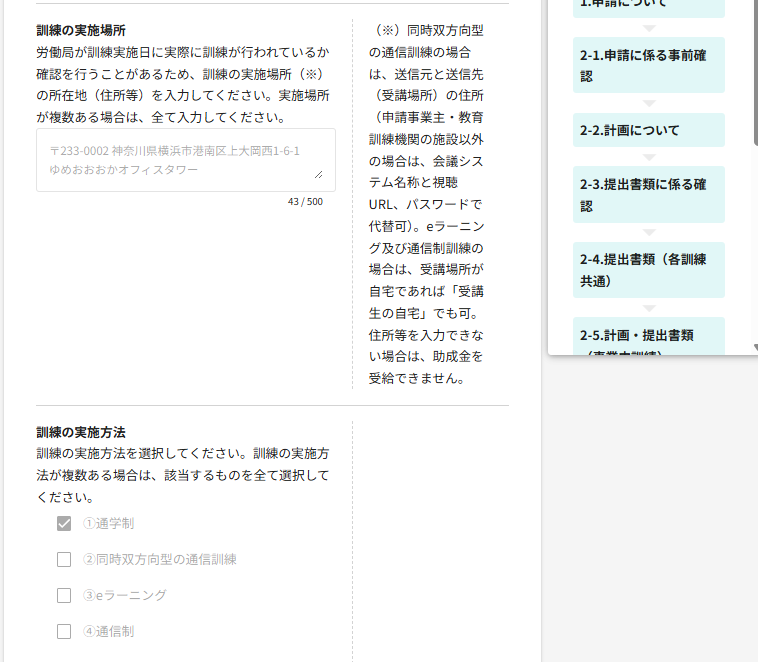Screen dimensions: 758x662
Task: Enable the ②同時双方向型の通信訓練 checkbox
Action: point(64,560)
